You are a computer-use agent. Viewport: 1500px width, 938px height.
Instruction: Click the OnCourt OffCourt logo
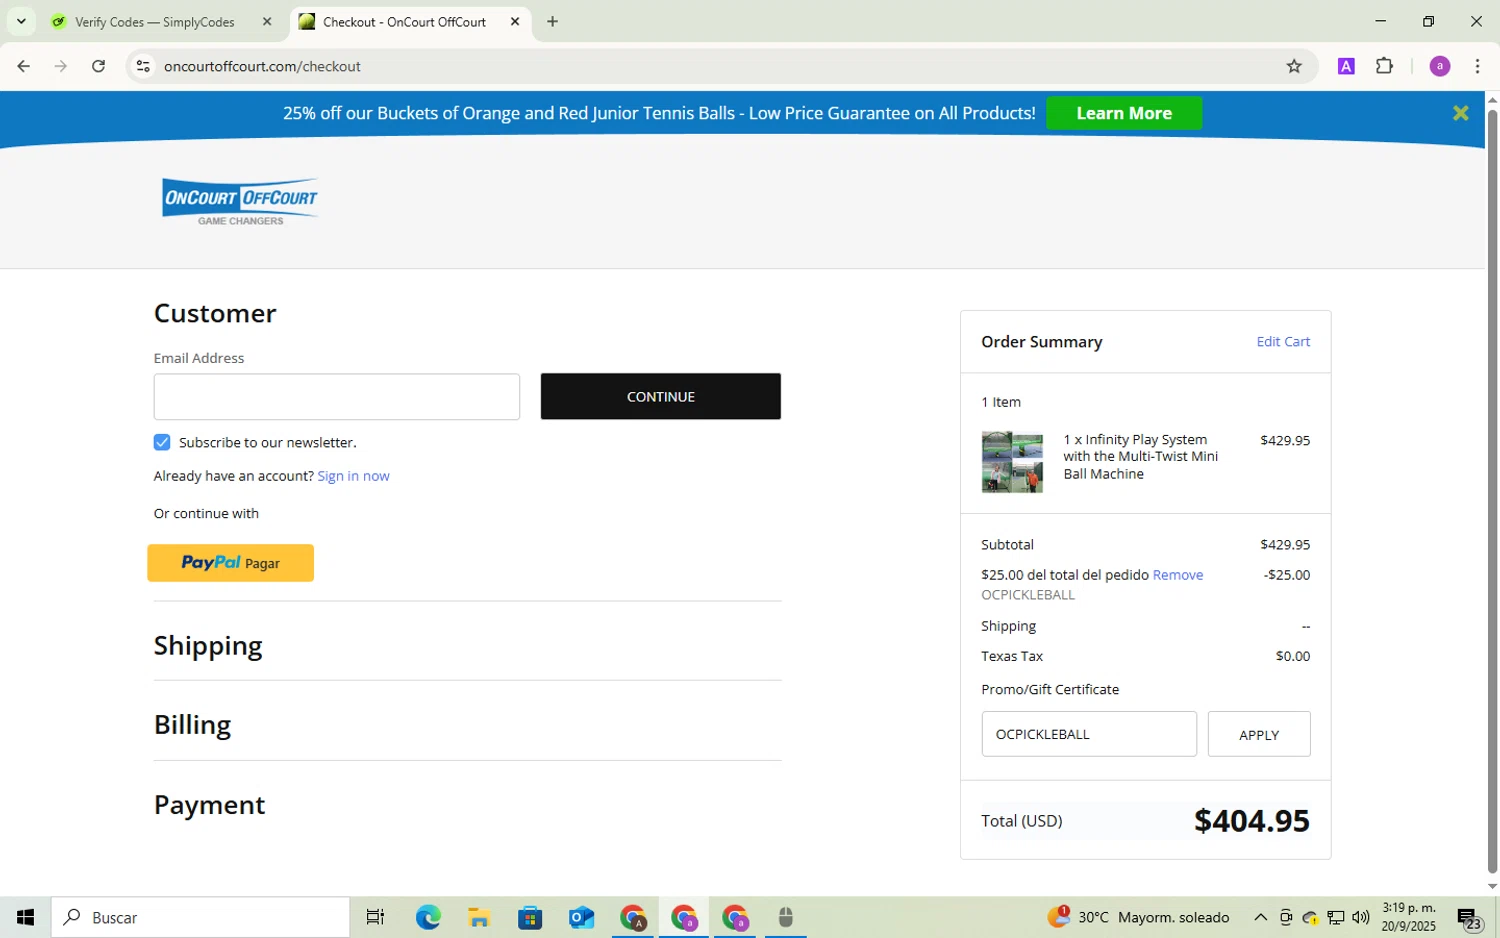tap(240, 202)
